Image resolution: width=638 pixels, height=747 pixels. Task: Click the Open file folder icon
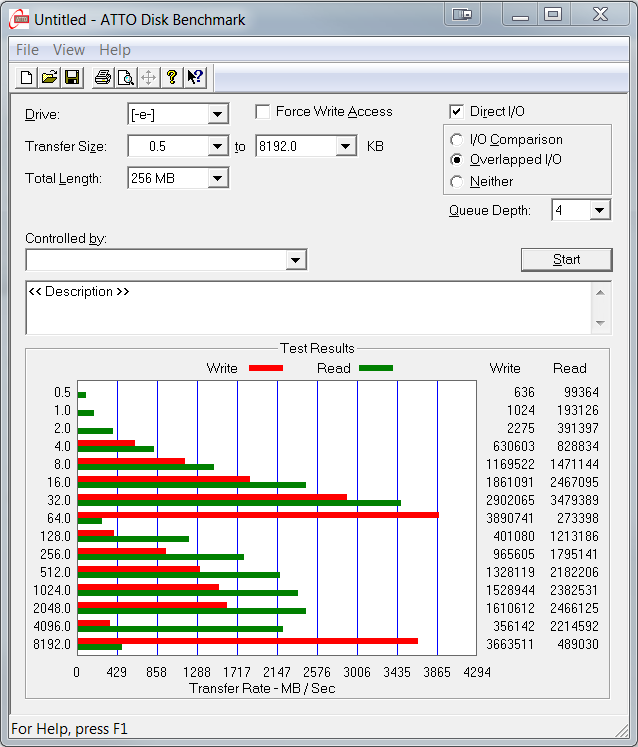tap(49, 77)
